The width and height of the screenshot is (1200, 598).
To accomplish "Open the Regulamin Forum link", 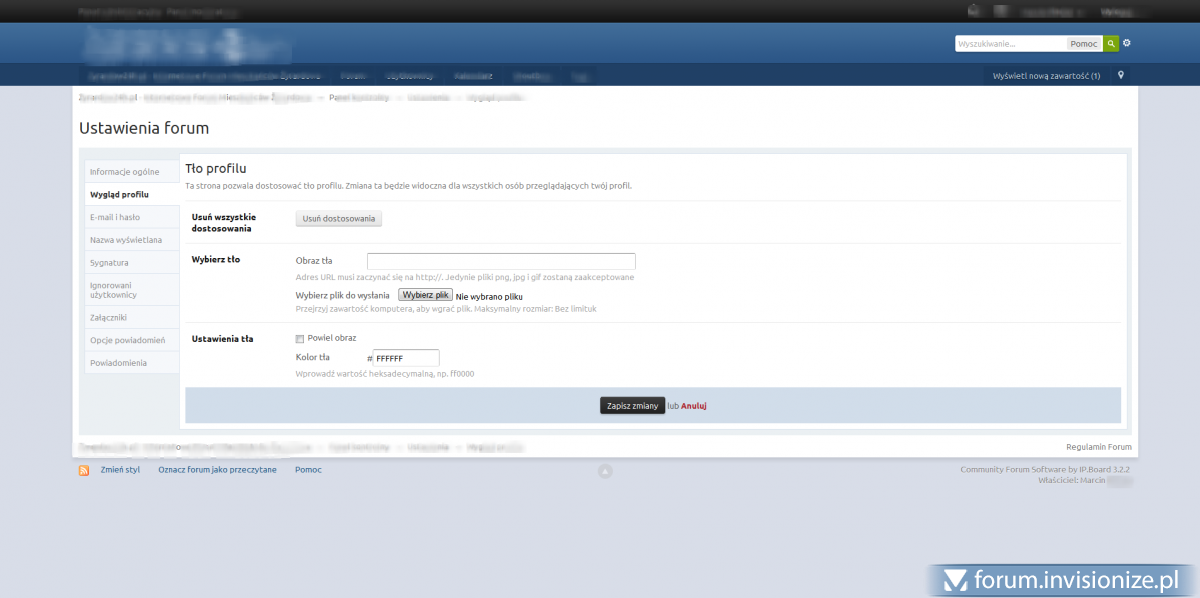I will pos(1099,447).
